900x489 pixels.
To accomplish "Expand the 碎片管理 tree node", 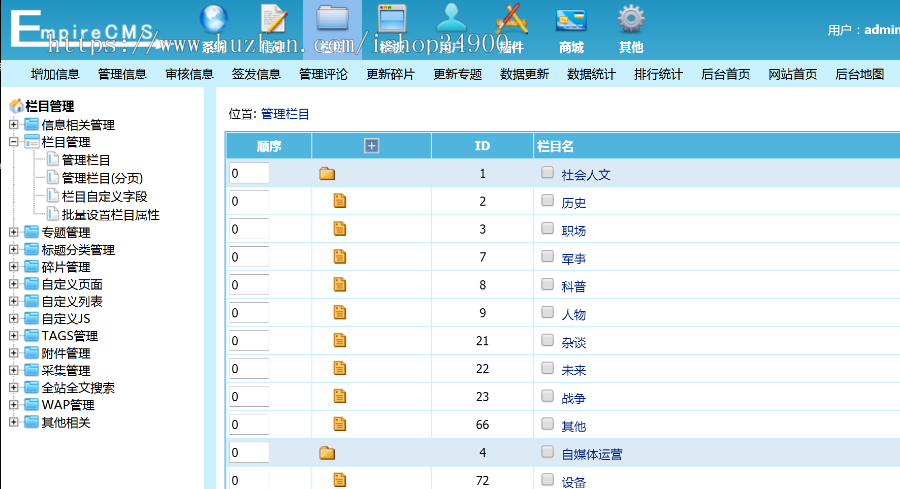I will click(x=14, y=267).
